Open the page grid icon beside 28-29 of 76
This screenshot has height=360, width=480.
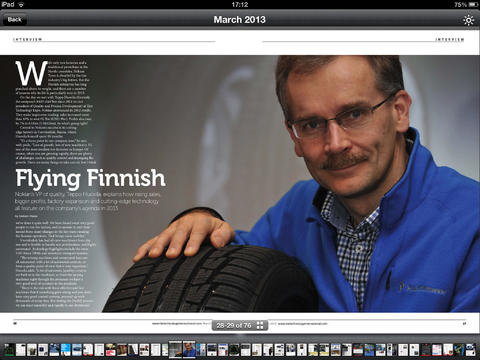click(x=260, y=325)
